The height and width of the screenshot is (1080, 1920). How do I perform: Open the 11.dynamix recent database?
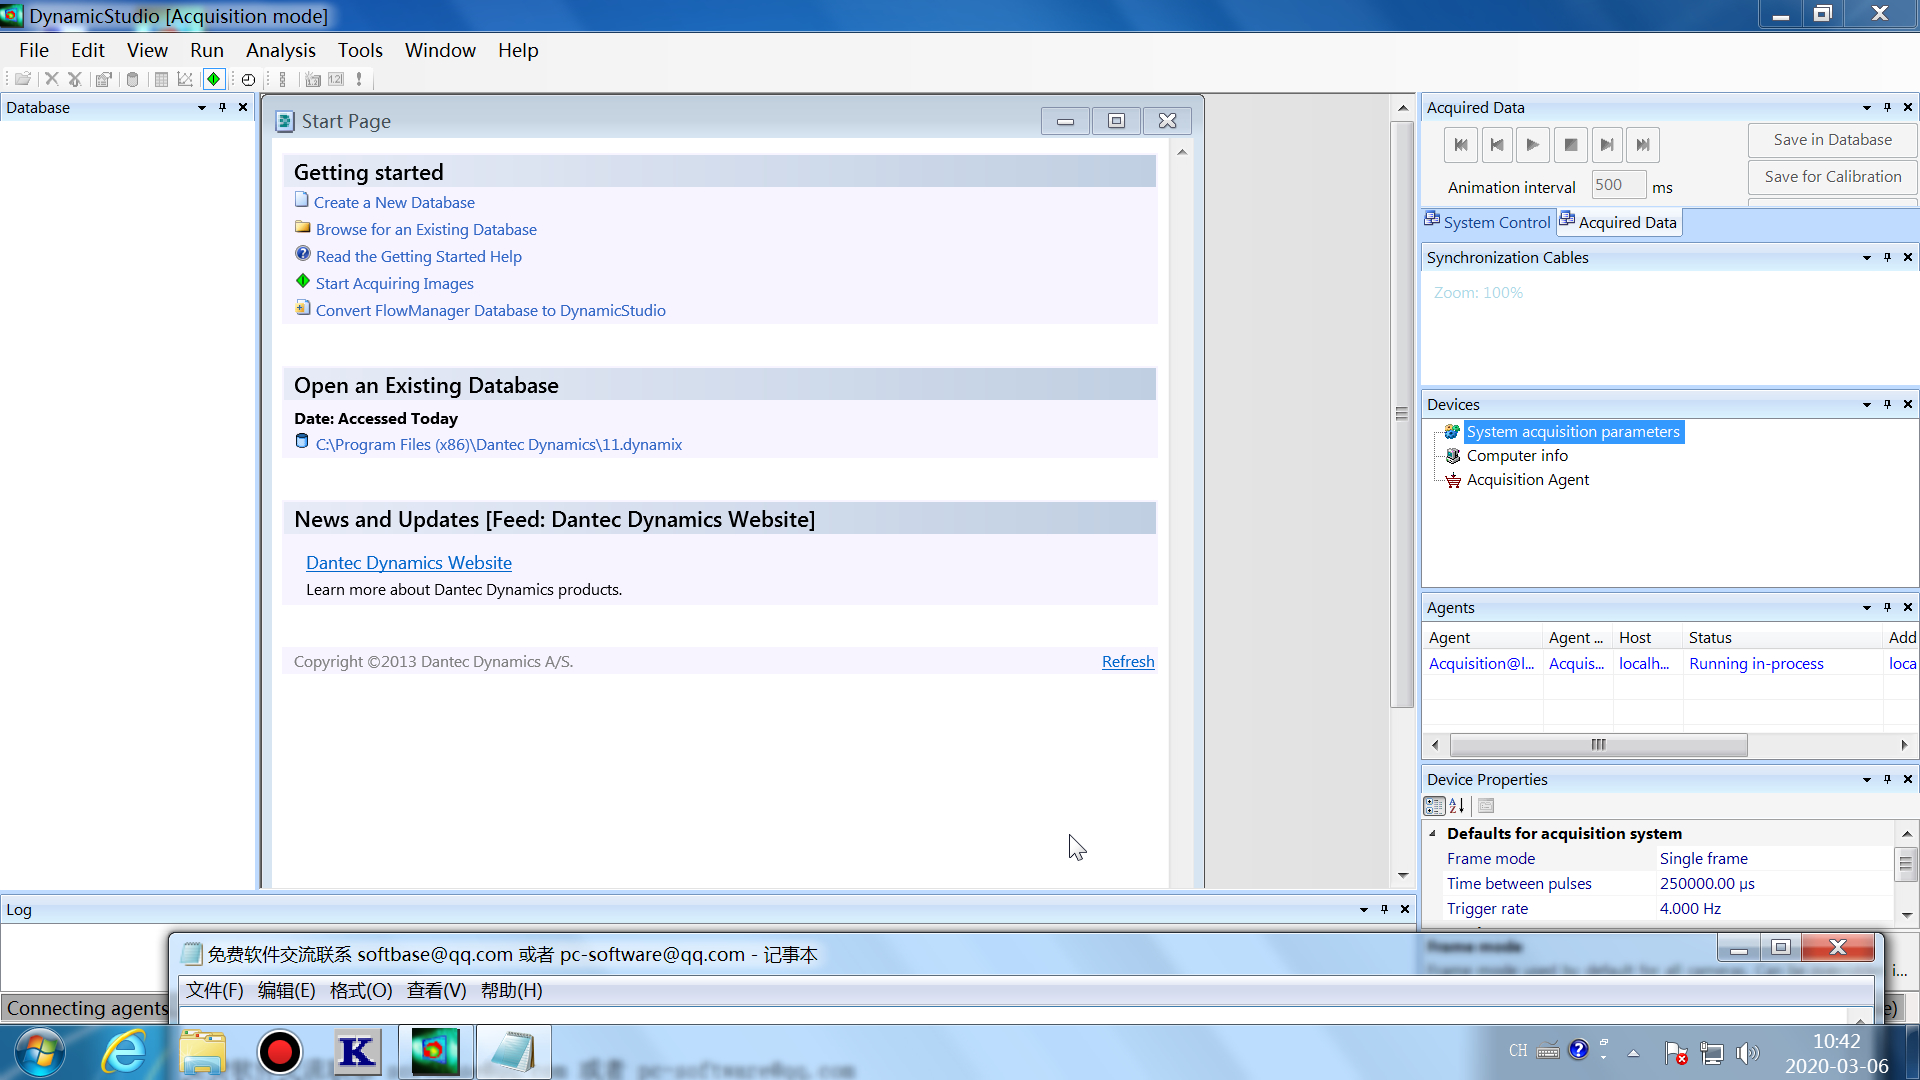click(x=499, y=444)
